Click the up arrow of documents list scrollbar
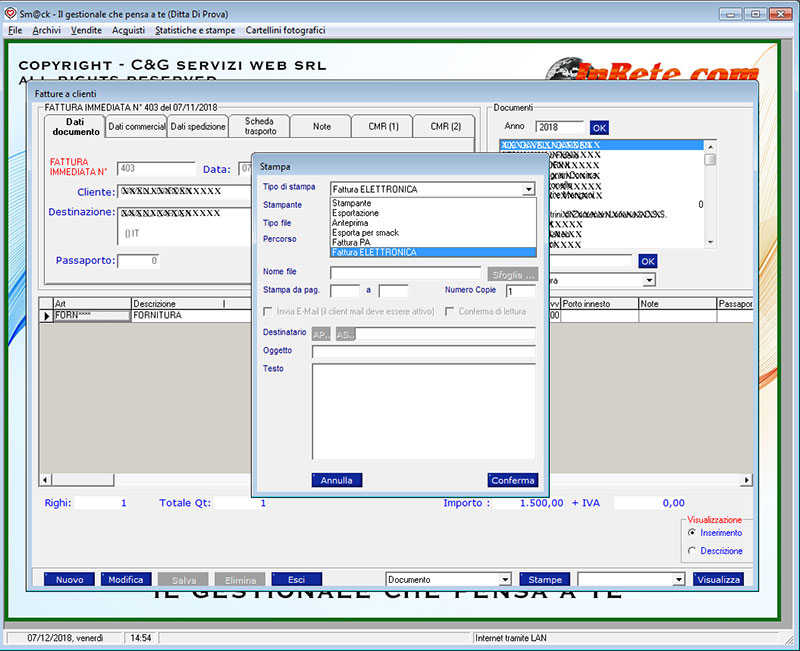The width and height of the screenshot is (800, 651). (x=710, y=146)
